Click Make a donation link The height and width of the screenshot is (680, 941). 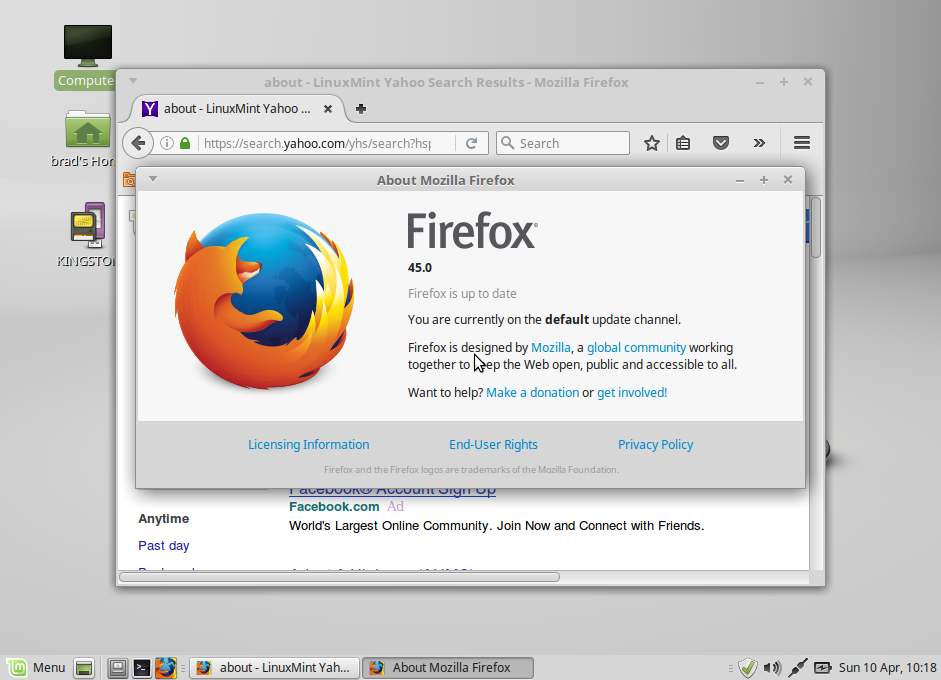pos(532,393)
